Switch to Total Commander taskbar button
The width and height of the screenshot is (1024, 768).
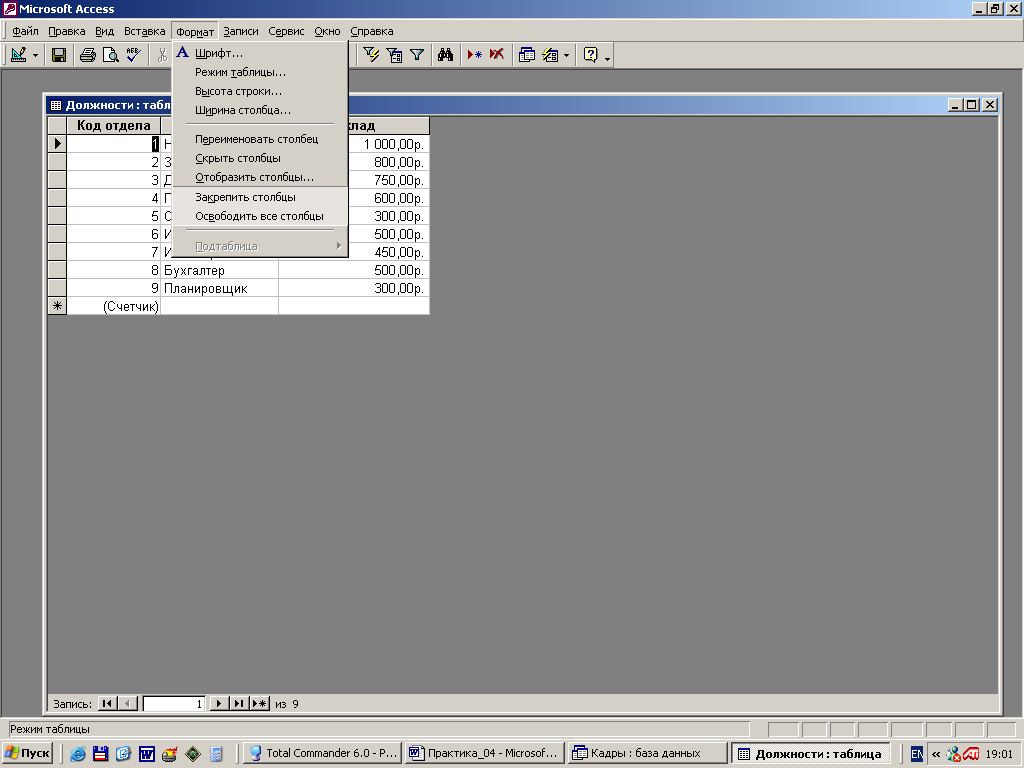click(322, 753)
